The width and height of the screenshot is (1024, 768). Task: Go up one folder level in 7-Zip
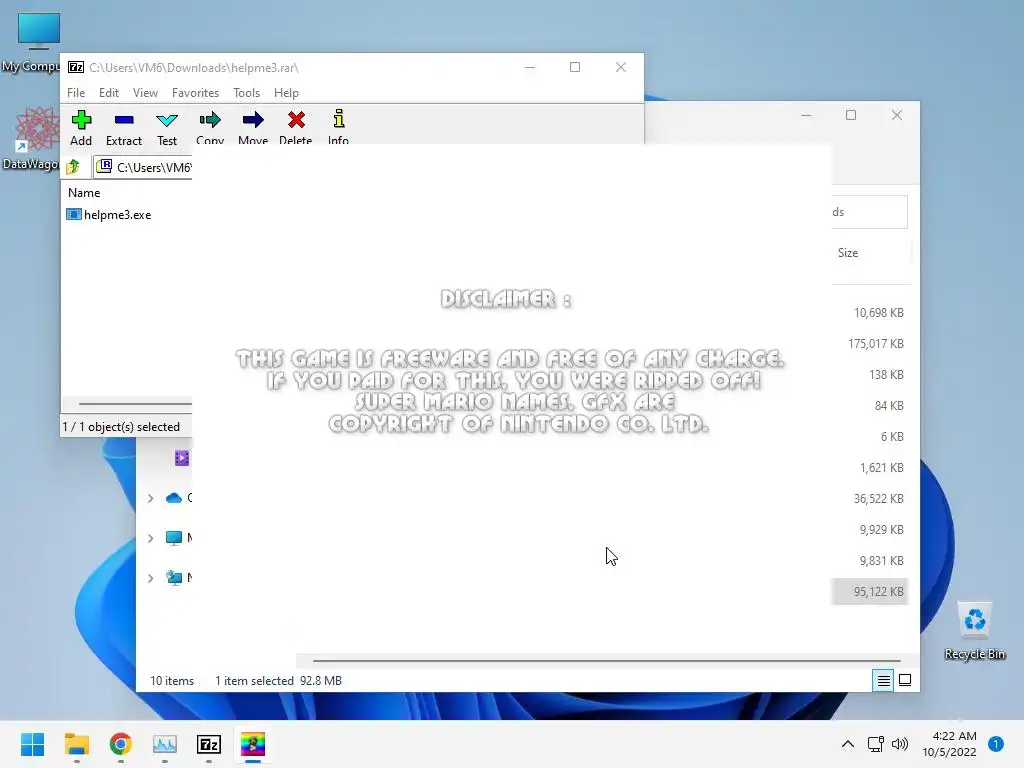(x=73, y=167)
